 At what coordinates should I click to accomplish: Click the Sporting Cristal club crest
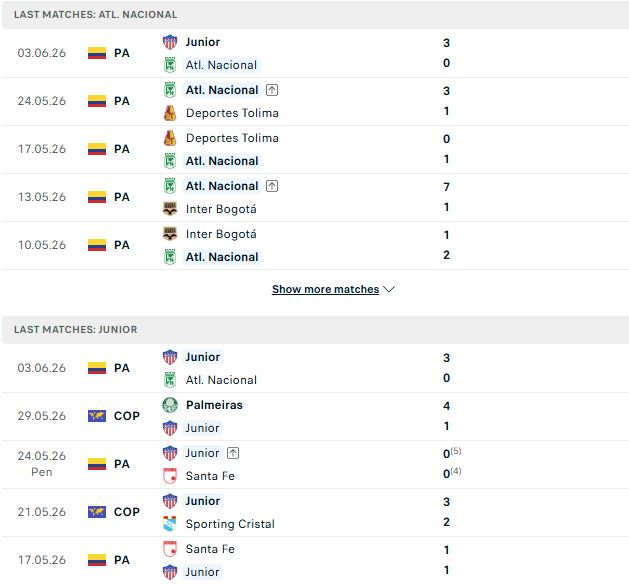(170, 524)
